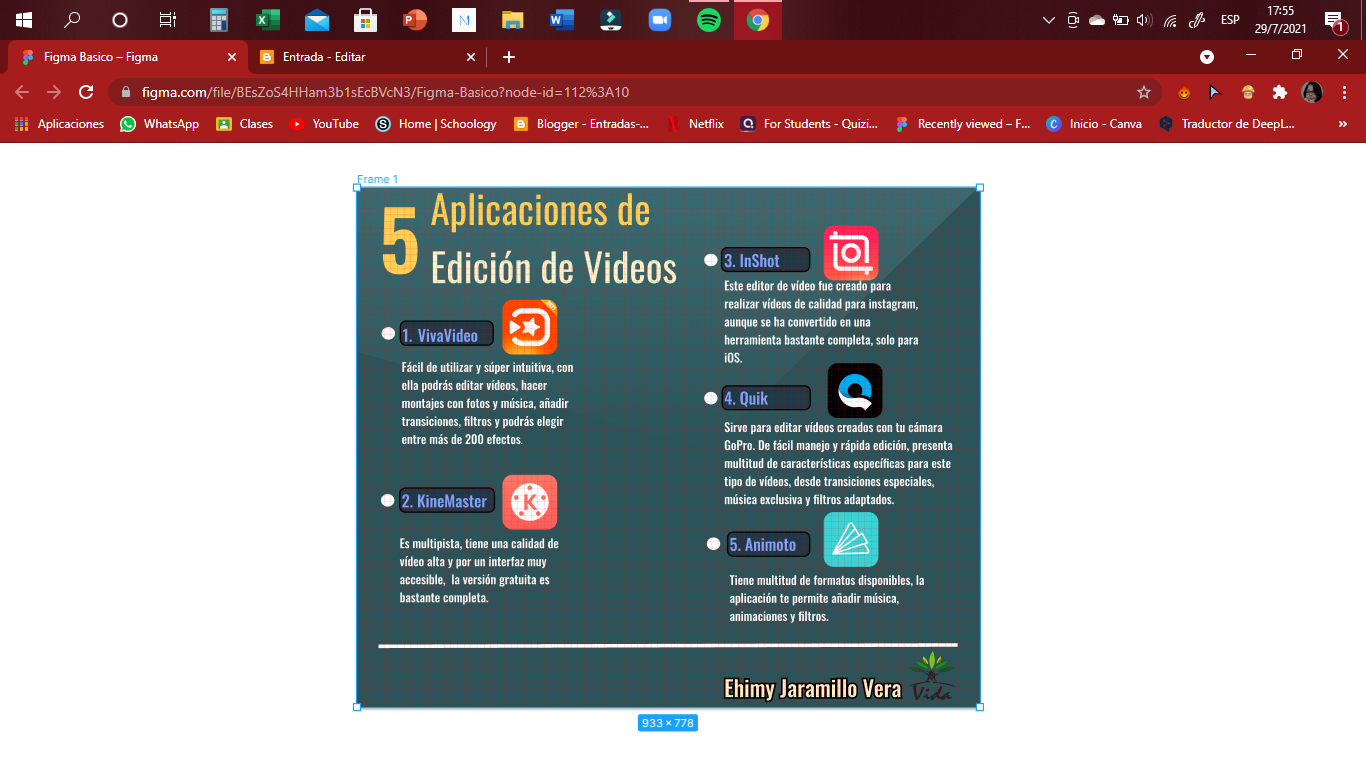Select the InShot app icon
Screen dimensions: 1366x768
851,253
